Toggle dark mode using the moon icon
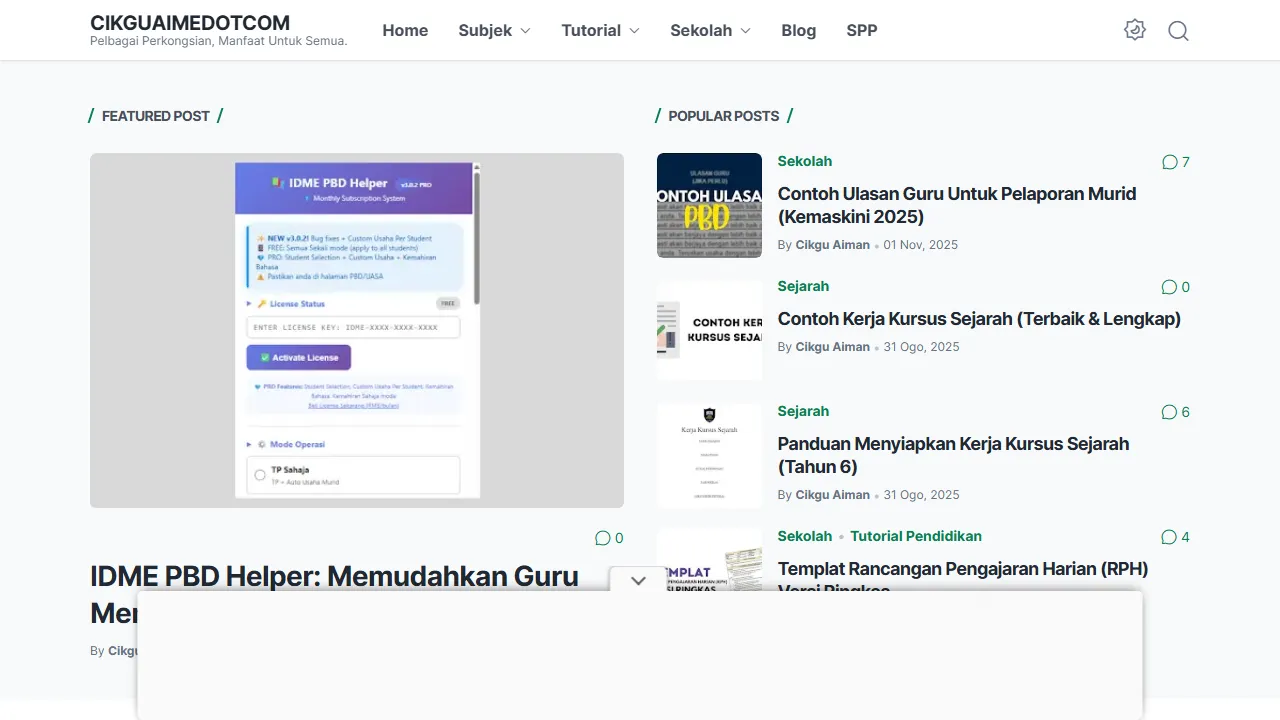The height and width of the screenshot is (720, 1280). [x=1135, y=30]
